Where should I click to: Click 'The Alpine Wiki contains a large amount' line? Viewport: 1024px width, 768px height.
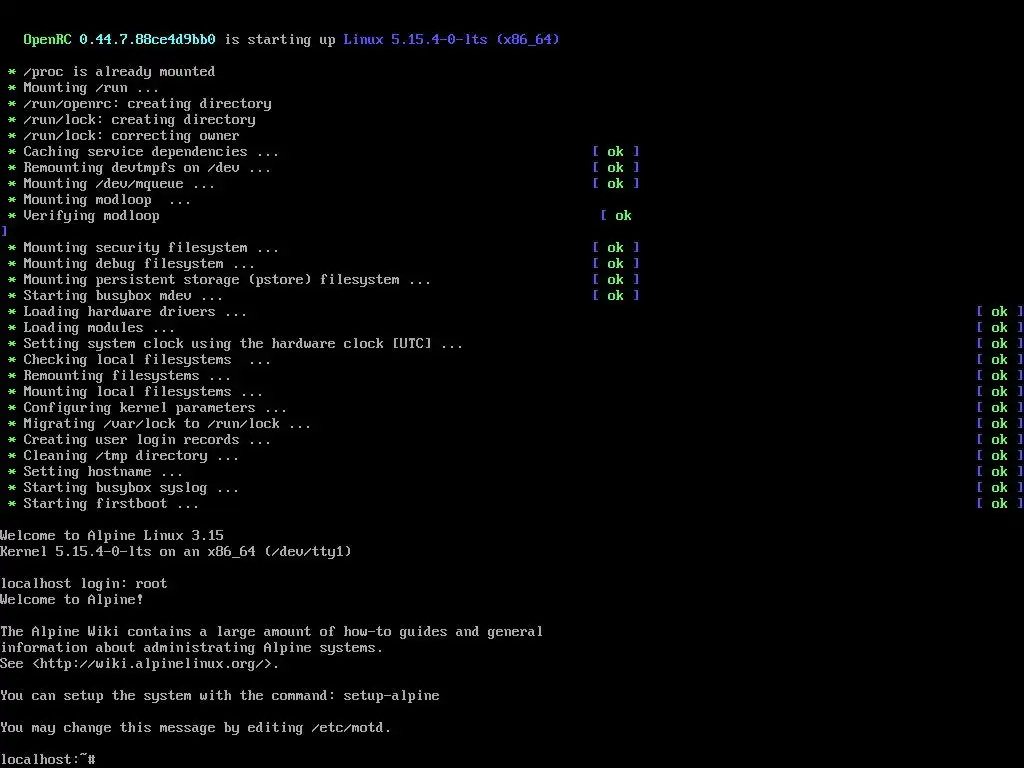pyautogui.click(x=272, y=632)
